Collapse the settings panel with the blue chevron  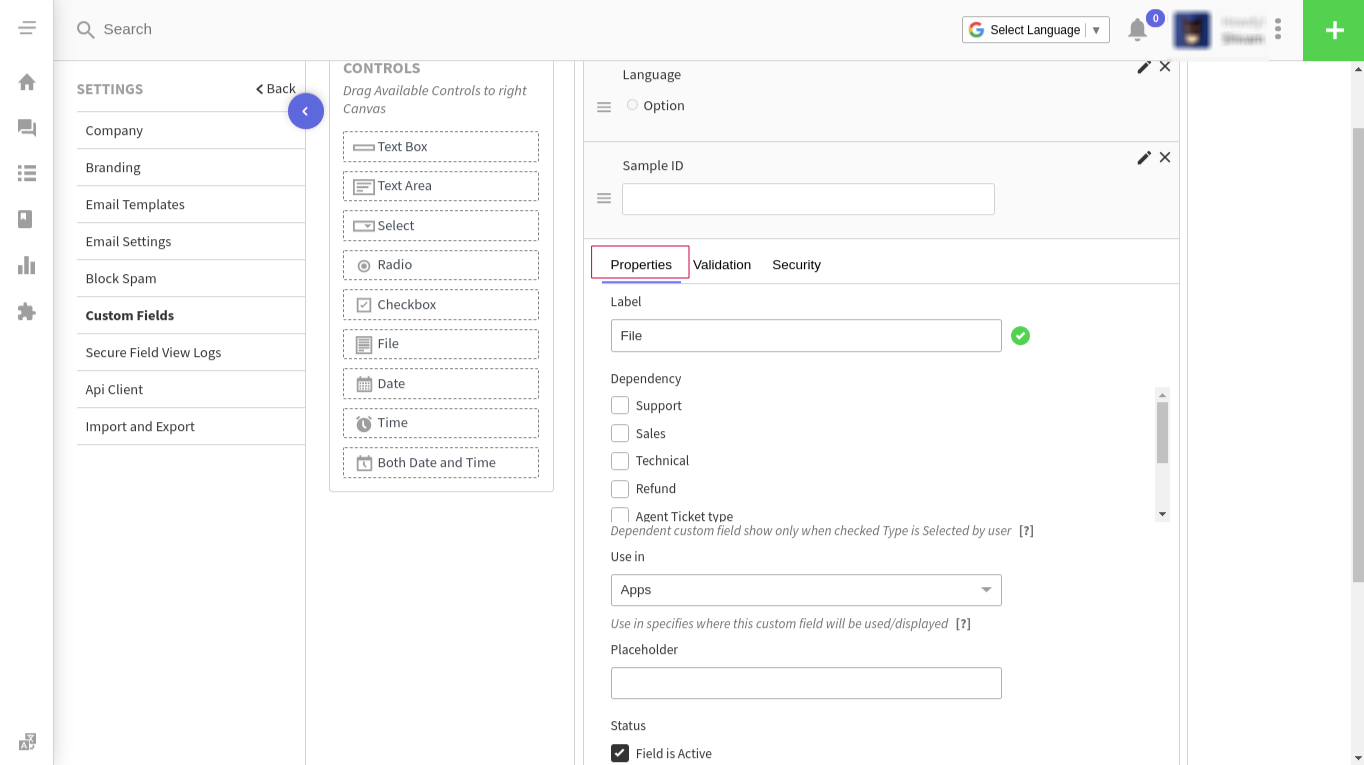click(306, 111)
